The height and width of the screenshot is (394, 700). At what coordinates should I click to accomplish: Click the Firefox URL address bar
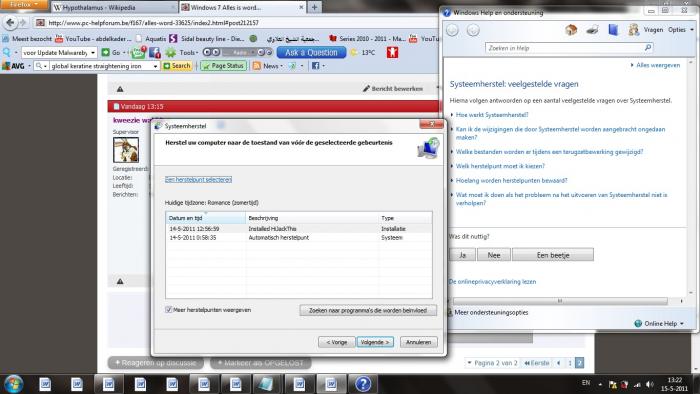(237, 22)
